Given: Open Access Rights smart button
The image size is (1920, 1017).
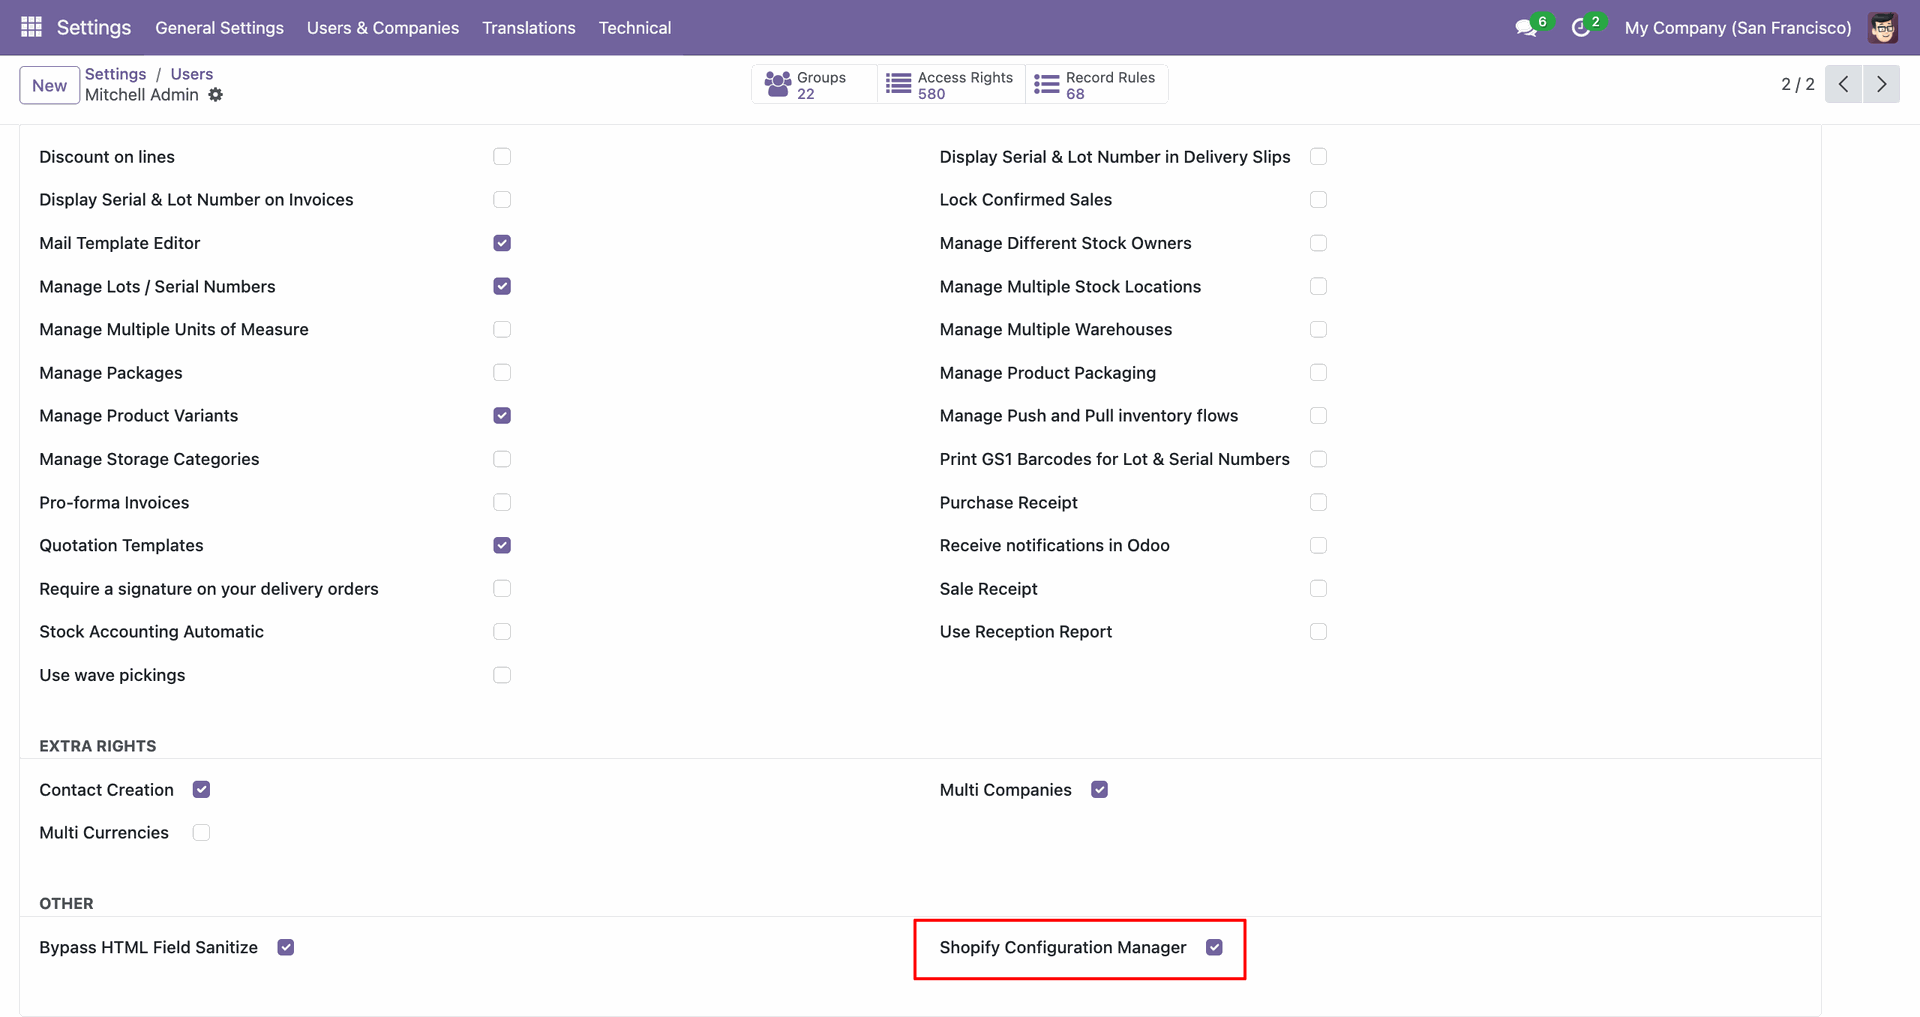Looking at the screenshot, I should coord(951,85).
